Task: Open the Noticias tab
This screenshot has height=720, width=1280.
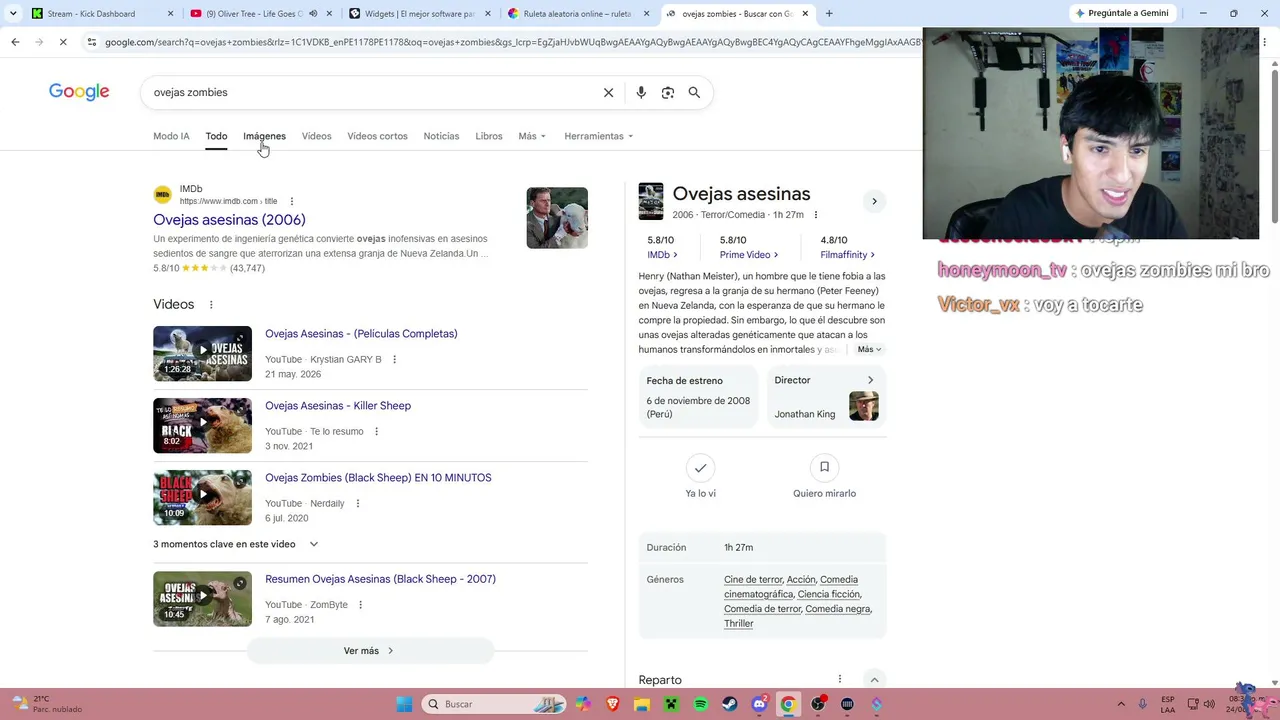Action: tap(441, 136)
